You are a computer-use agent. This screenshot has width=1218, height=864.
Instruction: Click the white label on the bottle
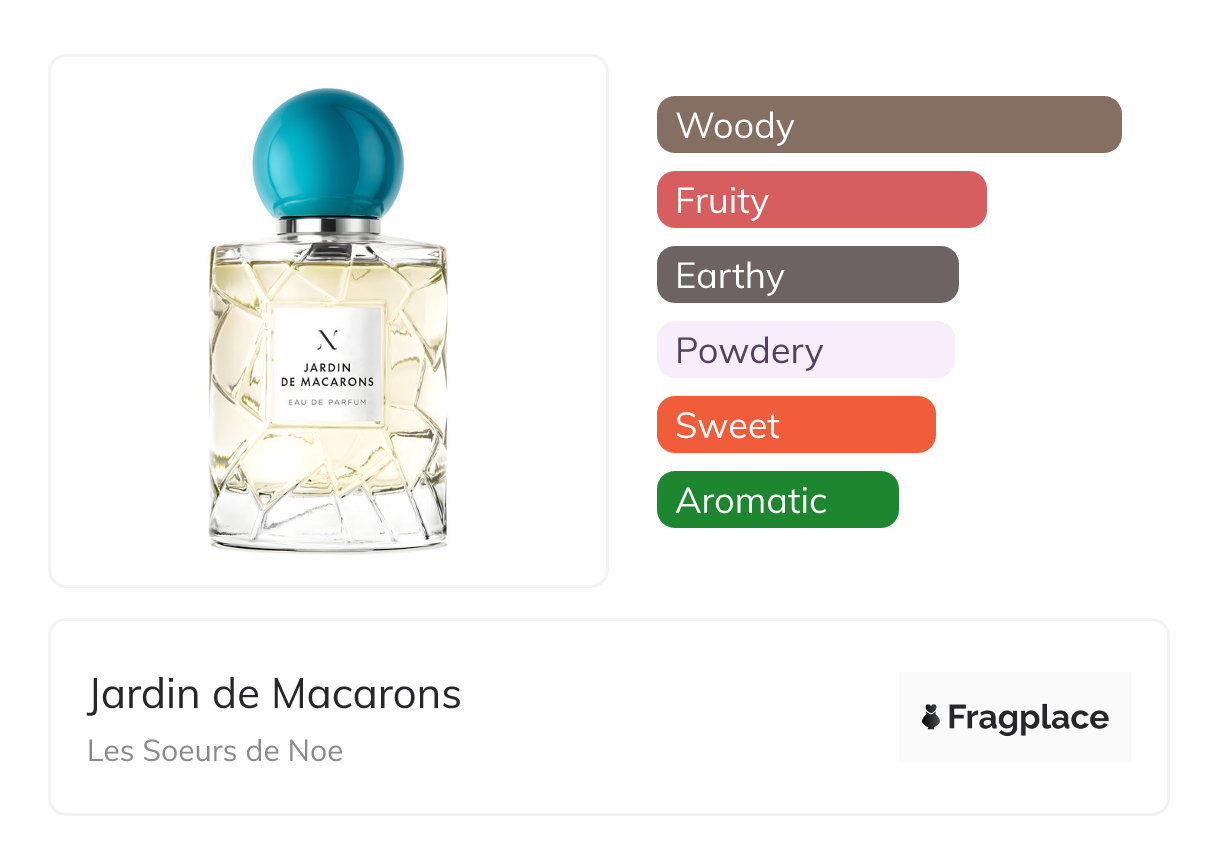pyautogui.click(x=328, y=368)
